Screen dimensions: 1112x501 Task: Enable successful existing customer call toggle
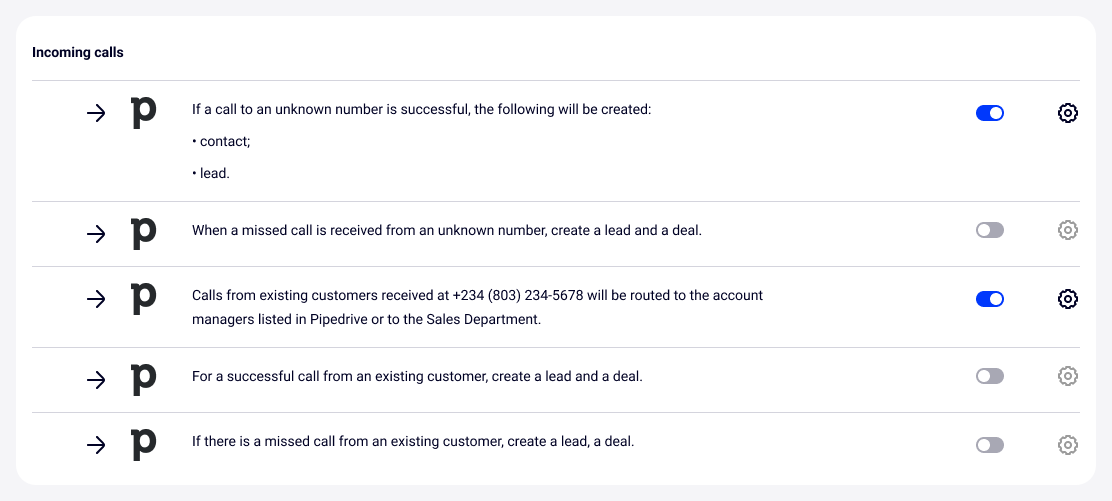[989, 376]
